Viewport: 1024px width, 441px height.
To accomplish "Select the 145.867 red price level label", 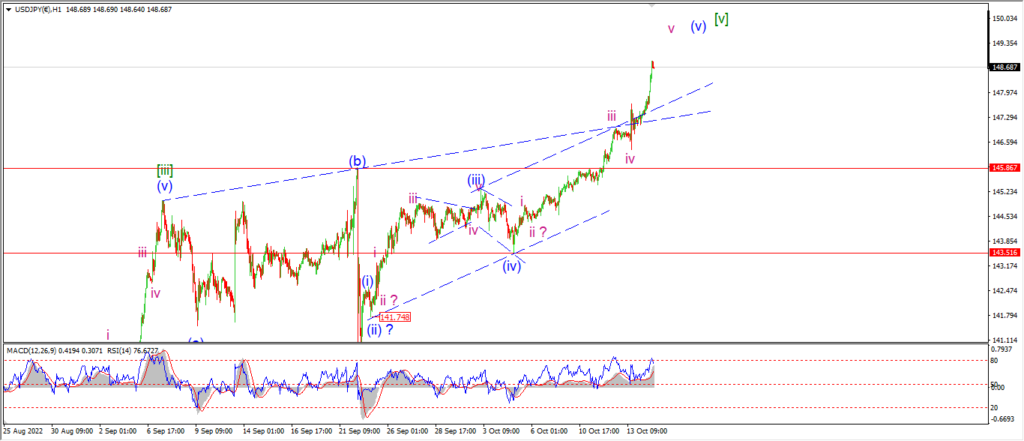I will 1004,168.
